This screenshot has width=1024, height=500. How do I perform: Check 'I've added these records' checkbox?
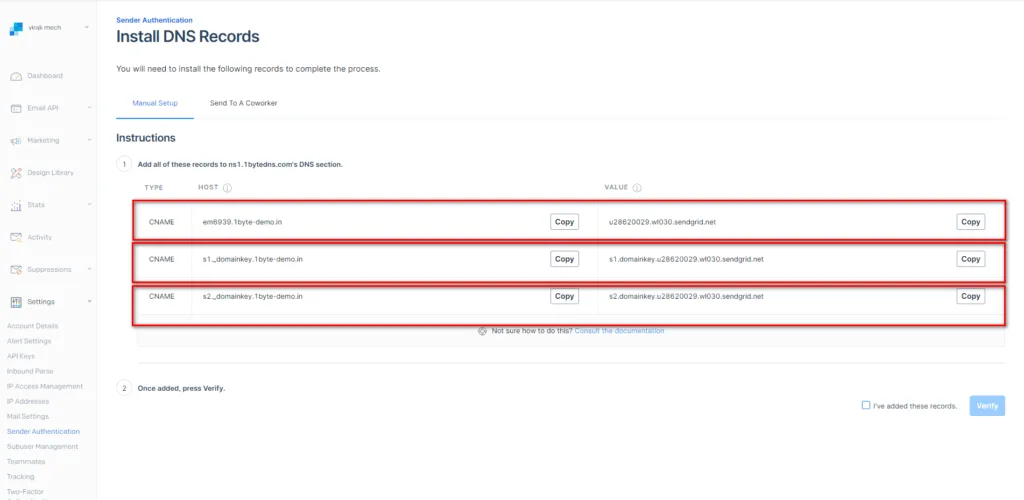coord(866,405)
